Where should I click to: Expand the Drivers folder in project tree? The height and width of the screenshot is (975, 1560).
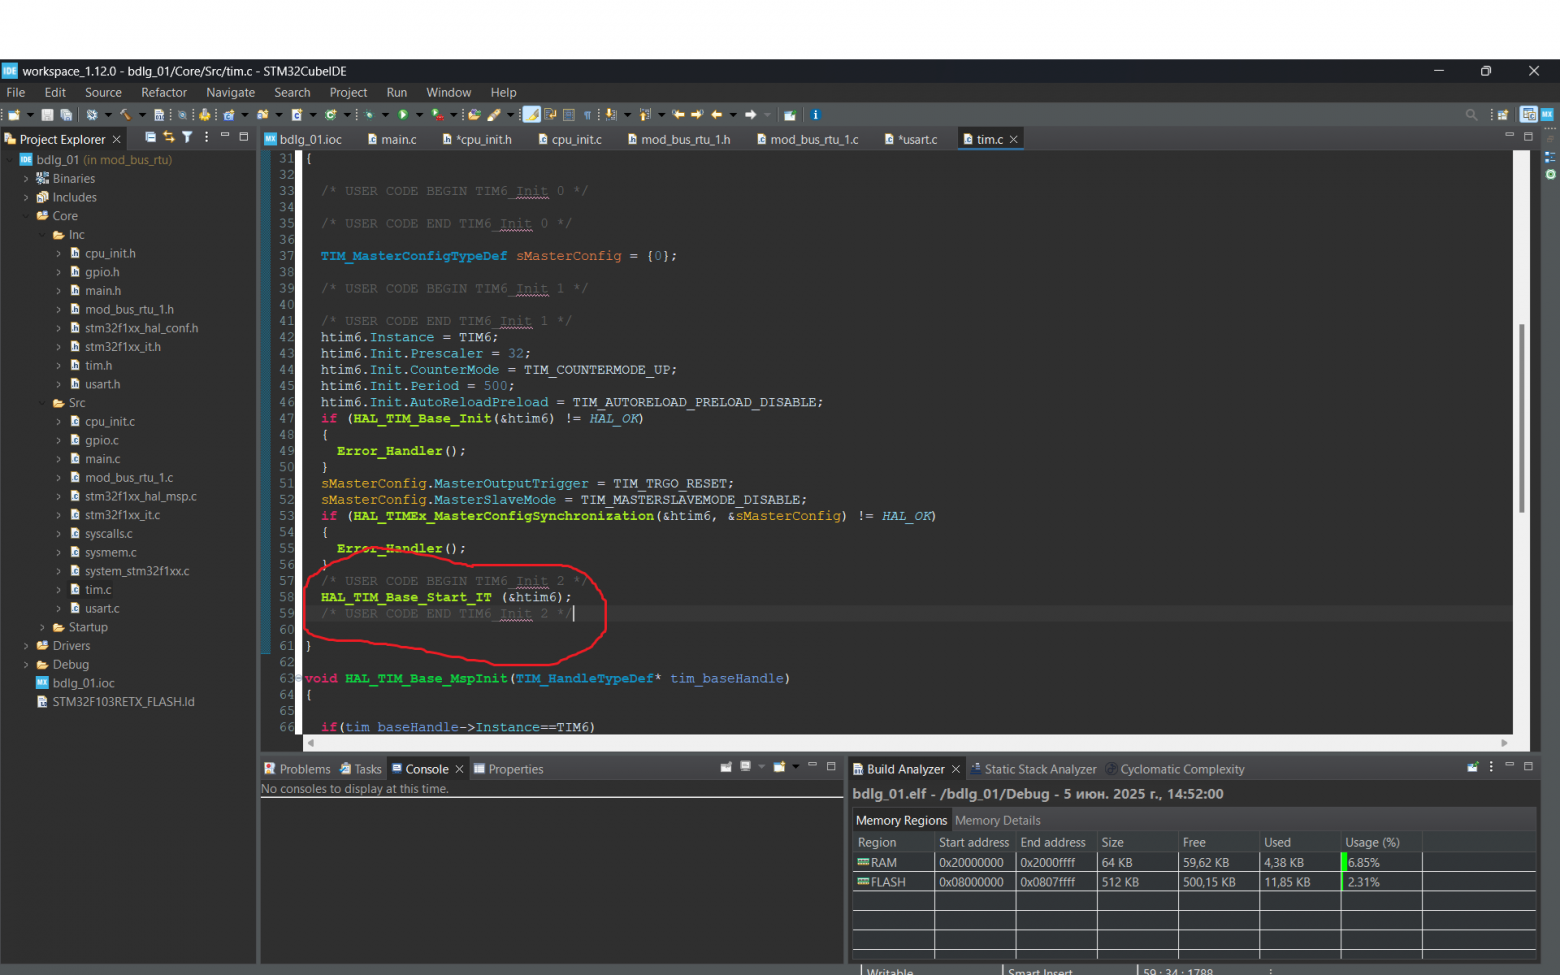[x=26, y=646]
